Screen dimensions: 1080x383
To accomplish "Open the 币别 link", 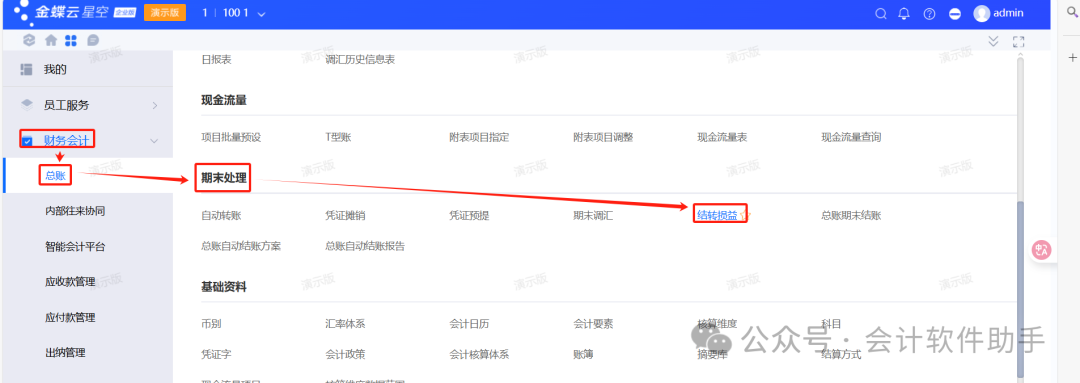I will (211, 324).
